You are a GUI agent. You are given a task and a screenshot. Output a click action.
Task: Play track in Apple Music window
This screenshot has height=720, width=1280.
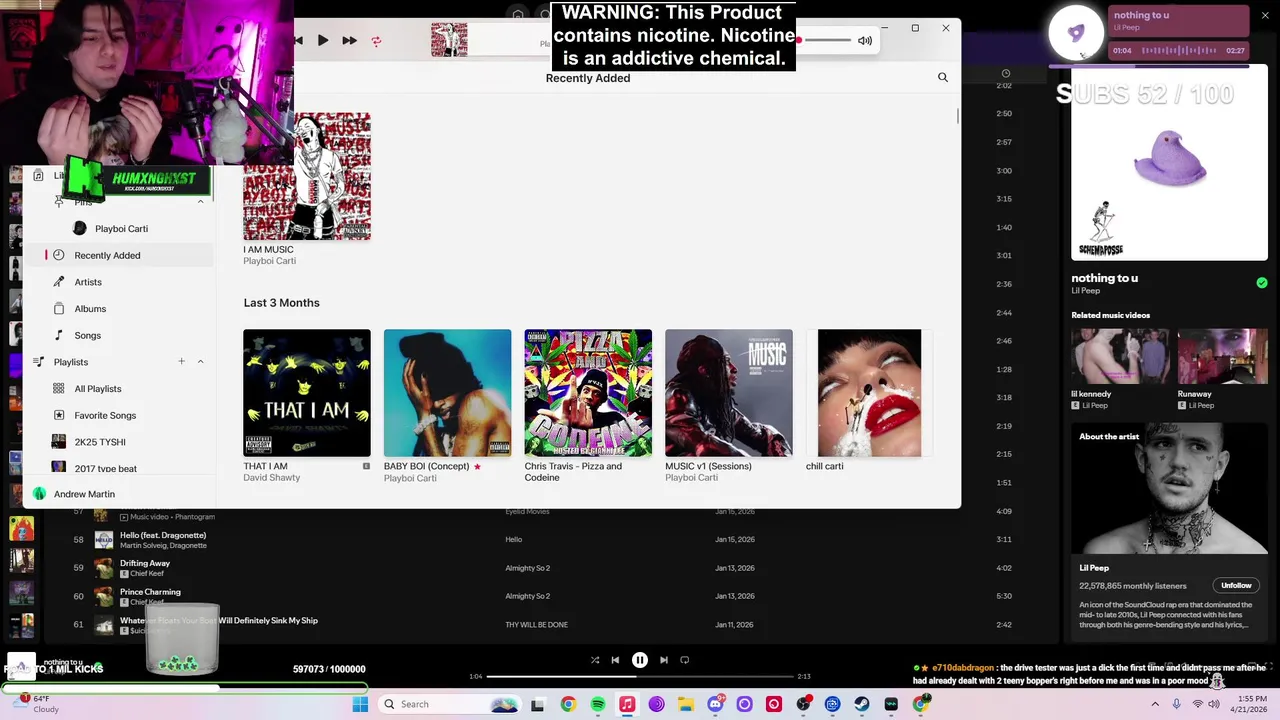click(322, 41)
